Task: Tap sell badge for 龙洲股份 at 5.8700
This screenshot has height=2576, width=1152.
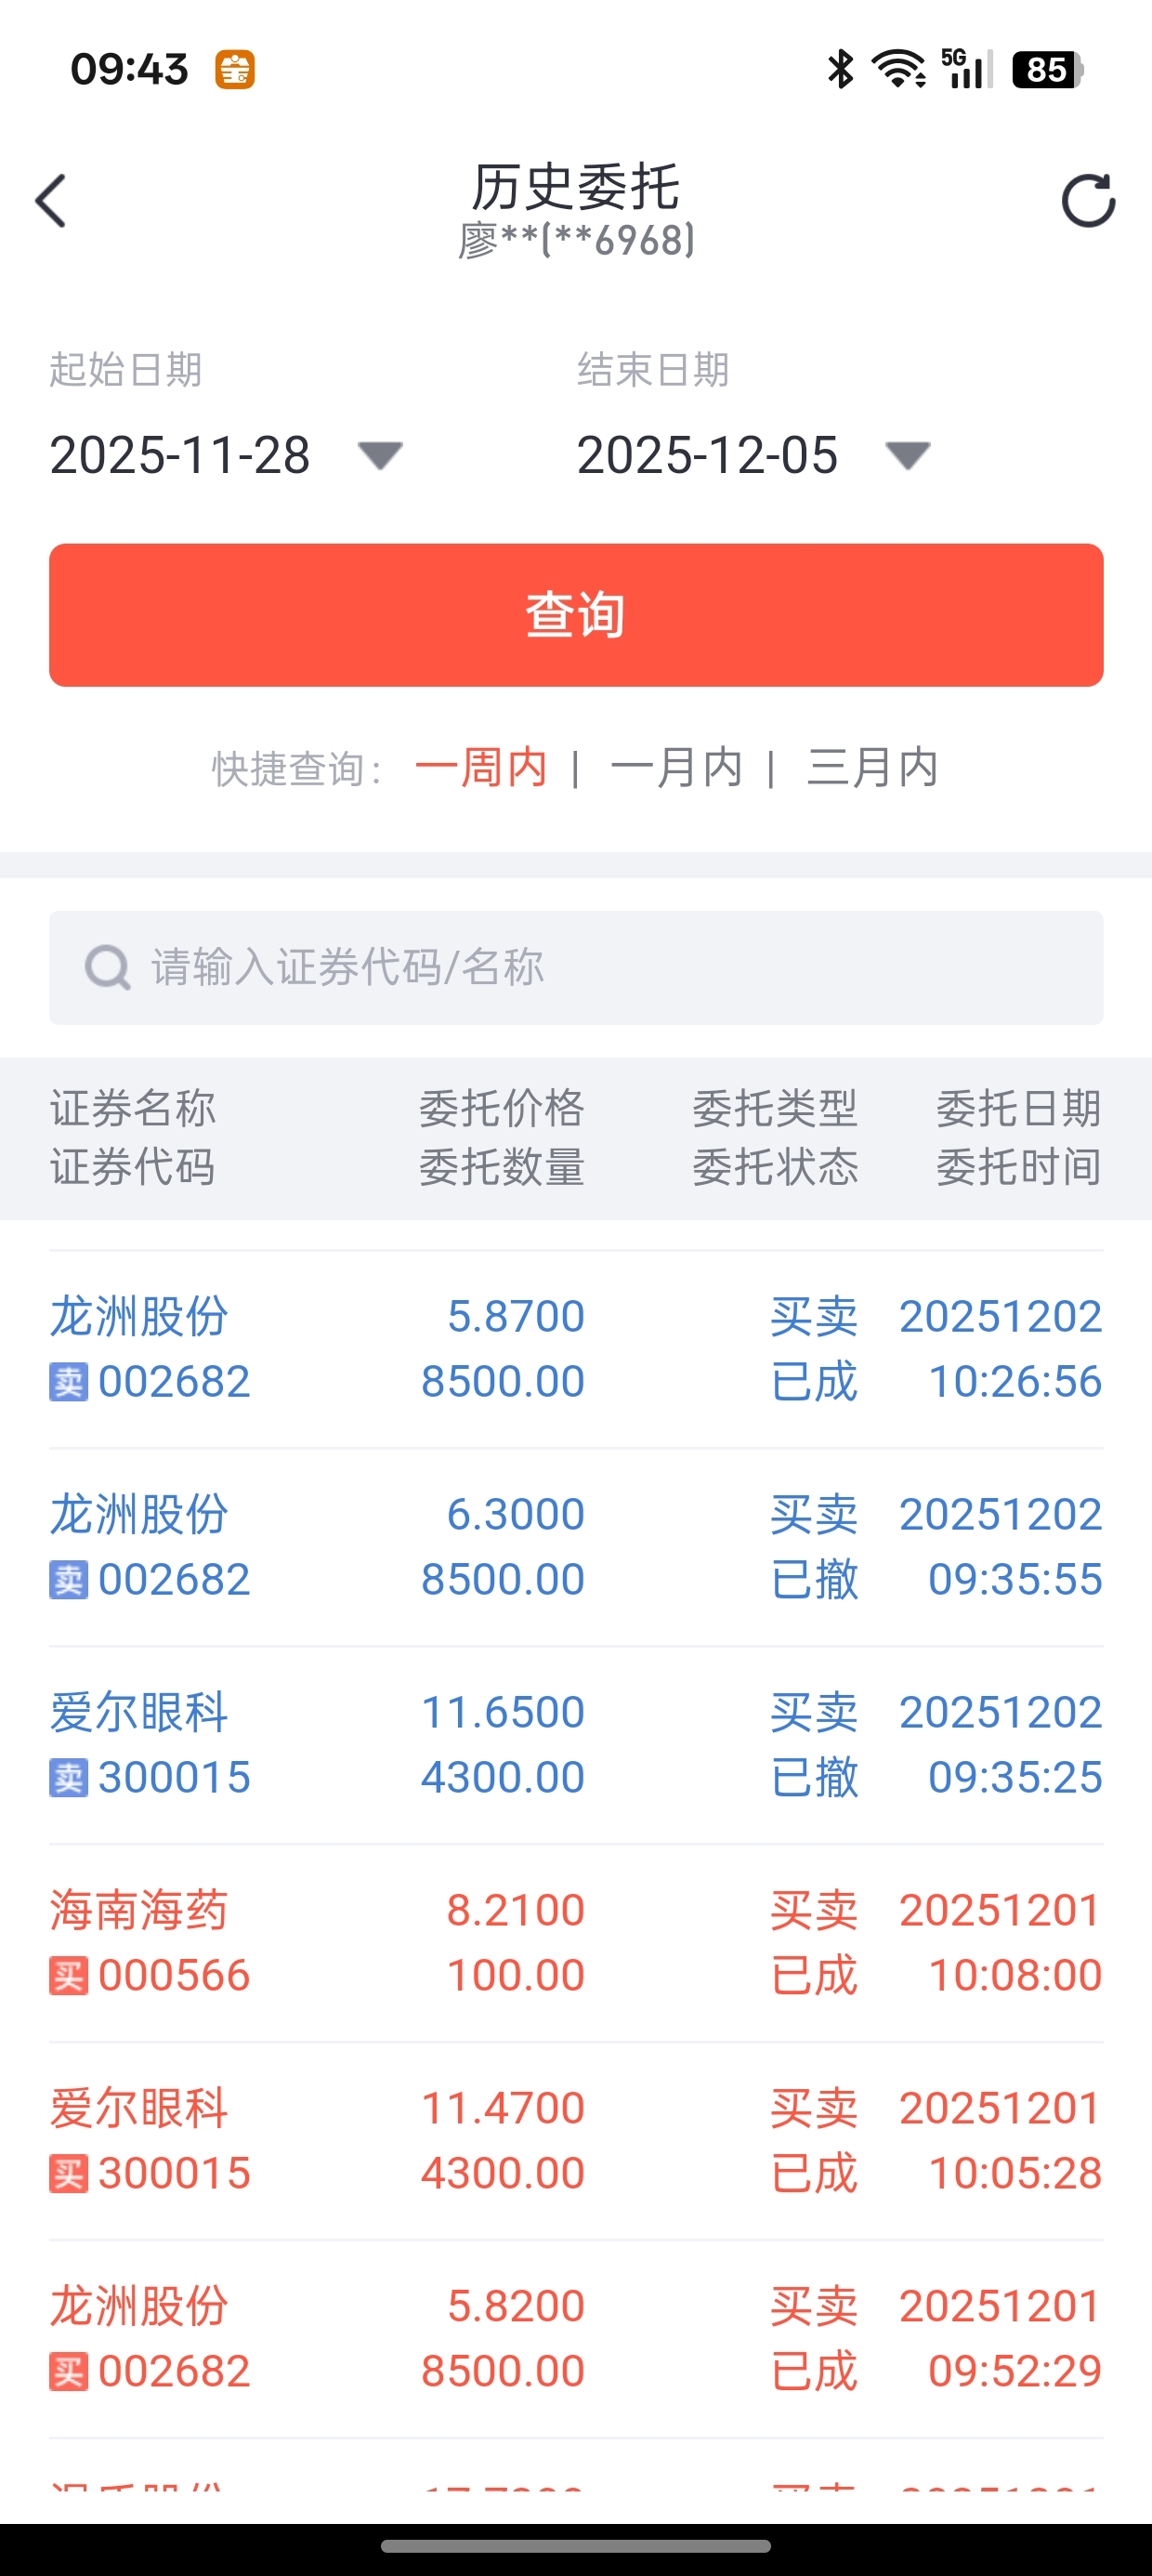Action: (x=68, y=1383)
